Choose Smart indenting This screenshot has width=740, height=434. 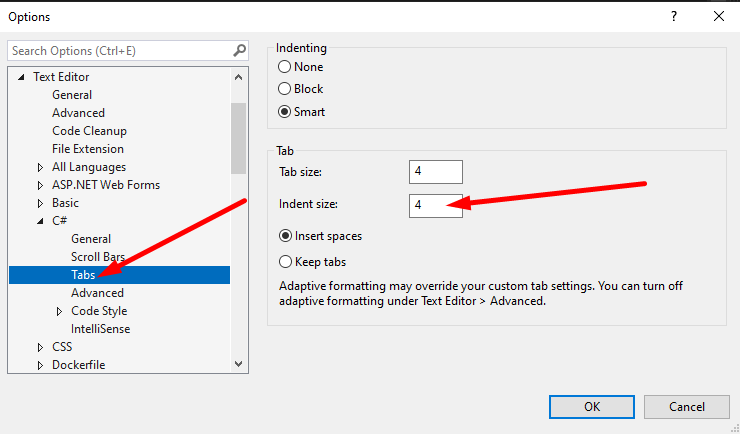pos(285,112)
